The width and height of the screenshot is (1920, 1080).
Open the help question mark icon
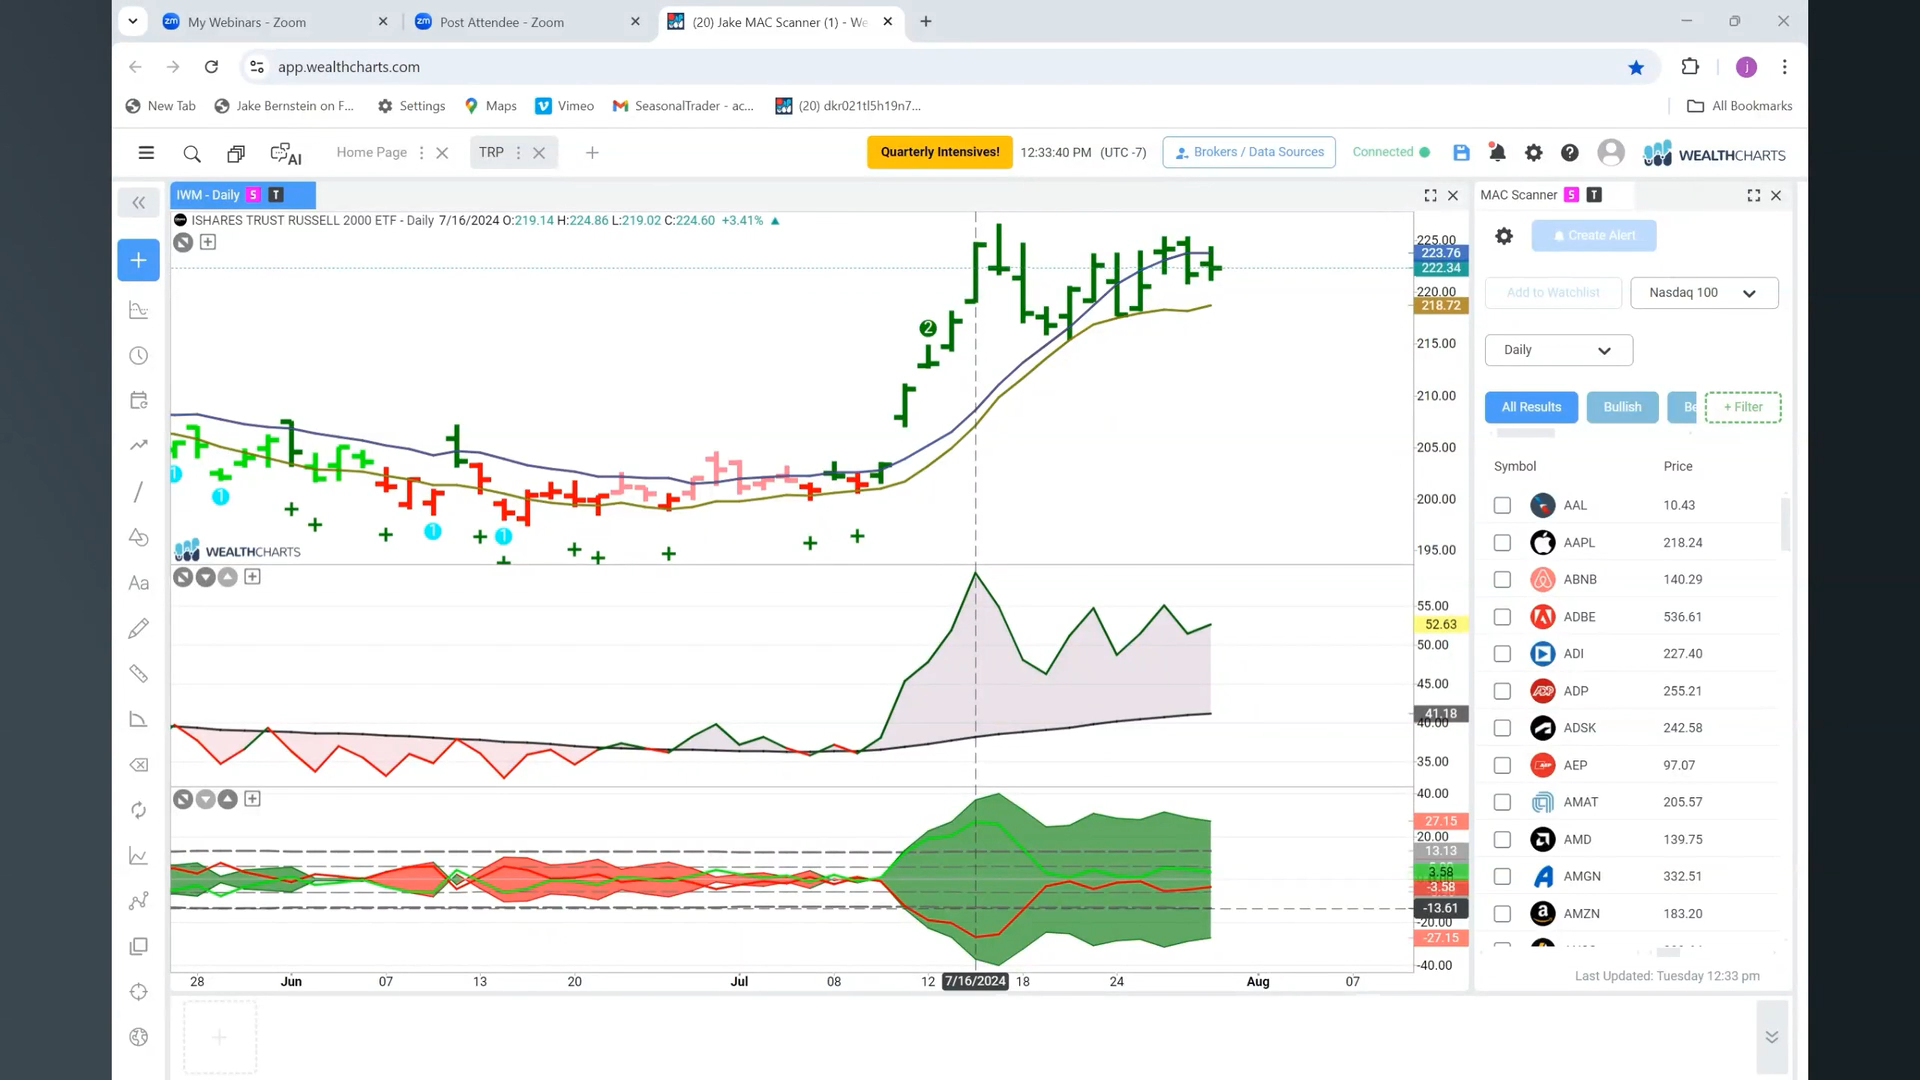click(1570, 152)
